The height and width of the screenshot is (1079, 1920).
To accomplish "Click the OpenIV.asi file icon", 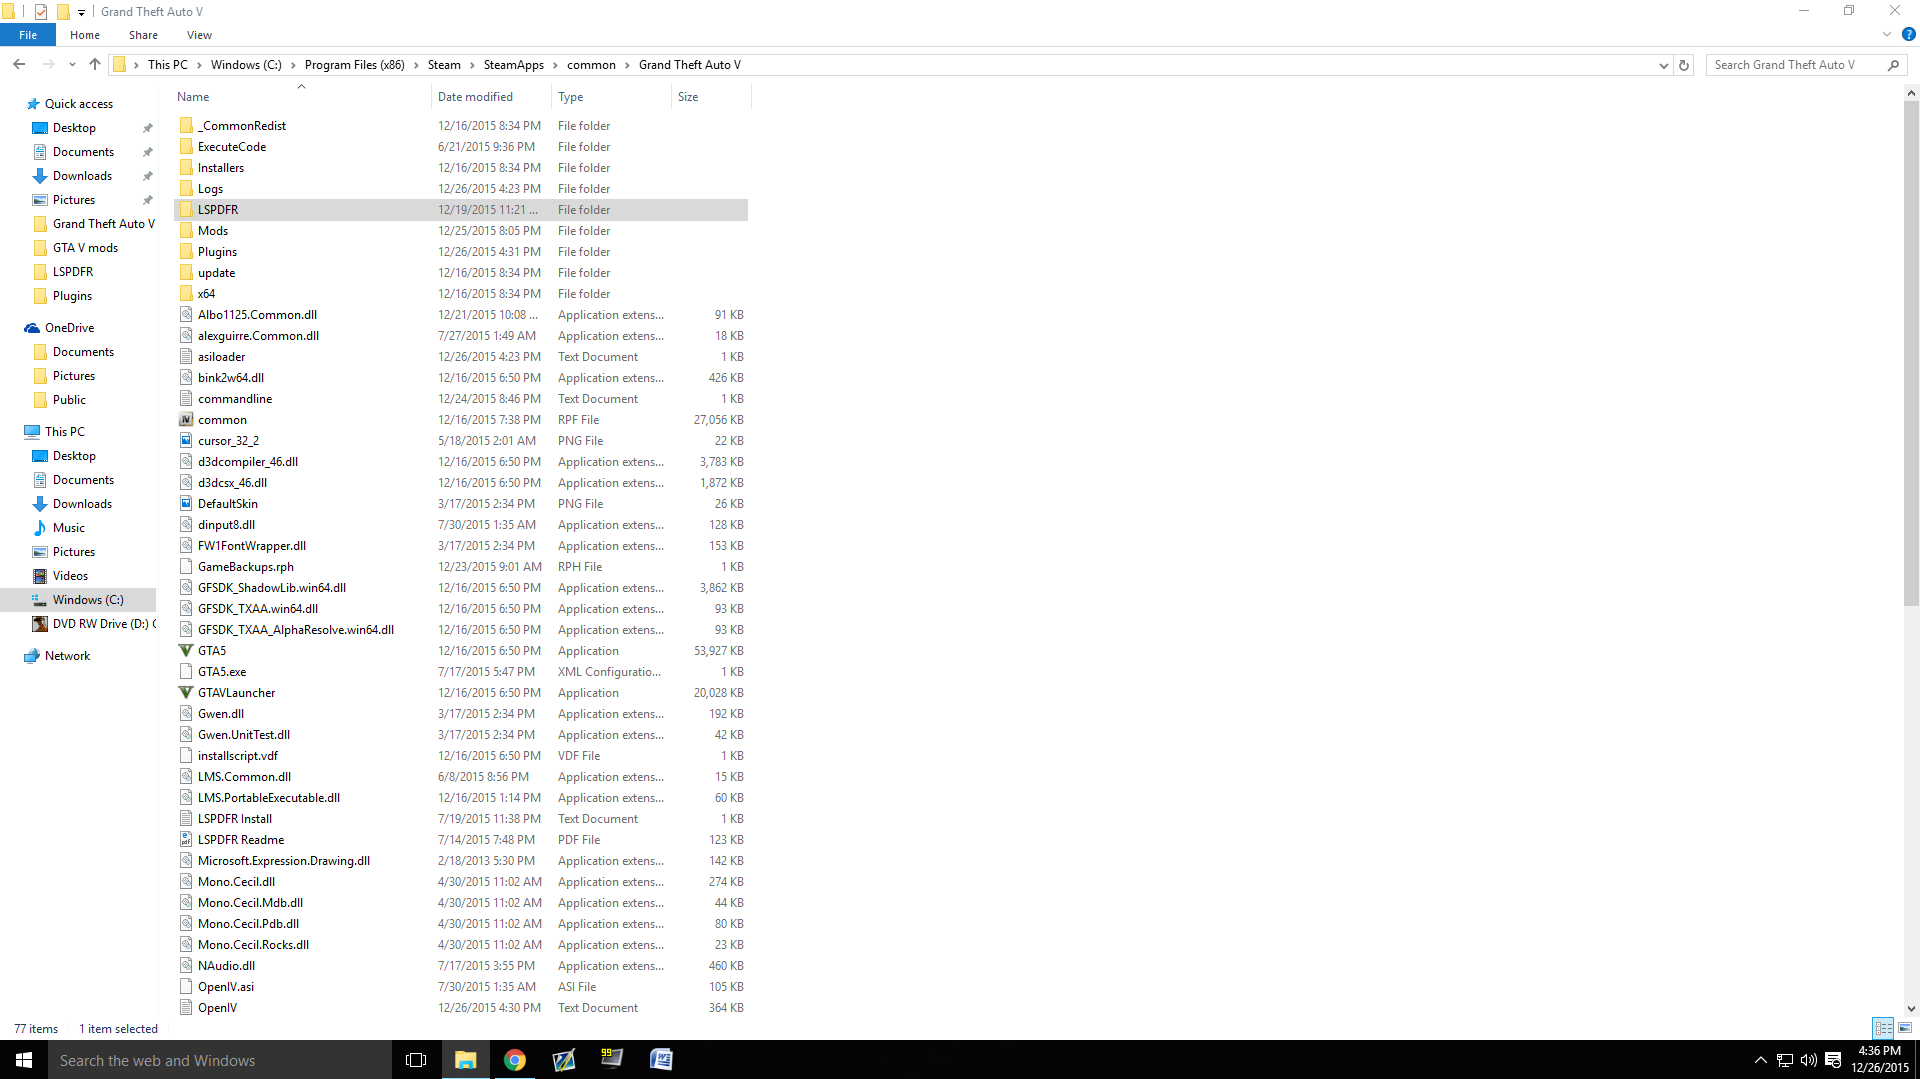I will [x=186, y=987].
